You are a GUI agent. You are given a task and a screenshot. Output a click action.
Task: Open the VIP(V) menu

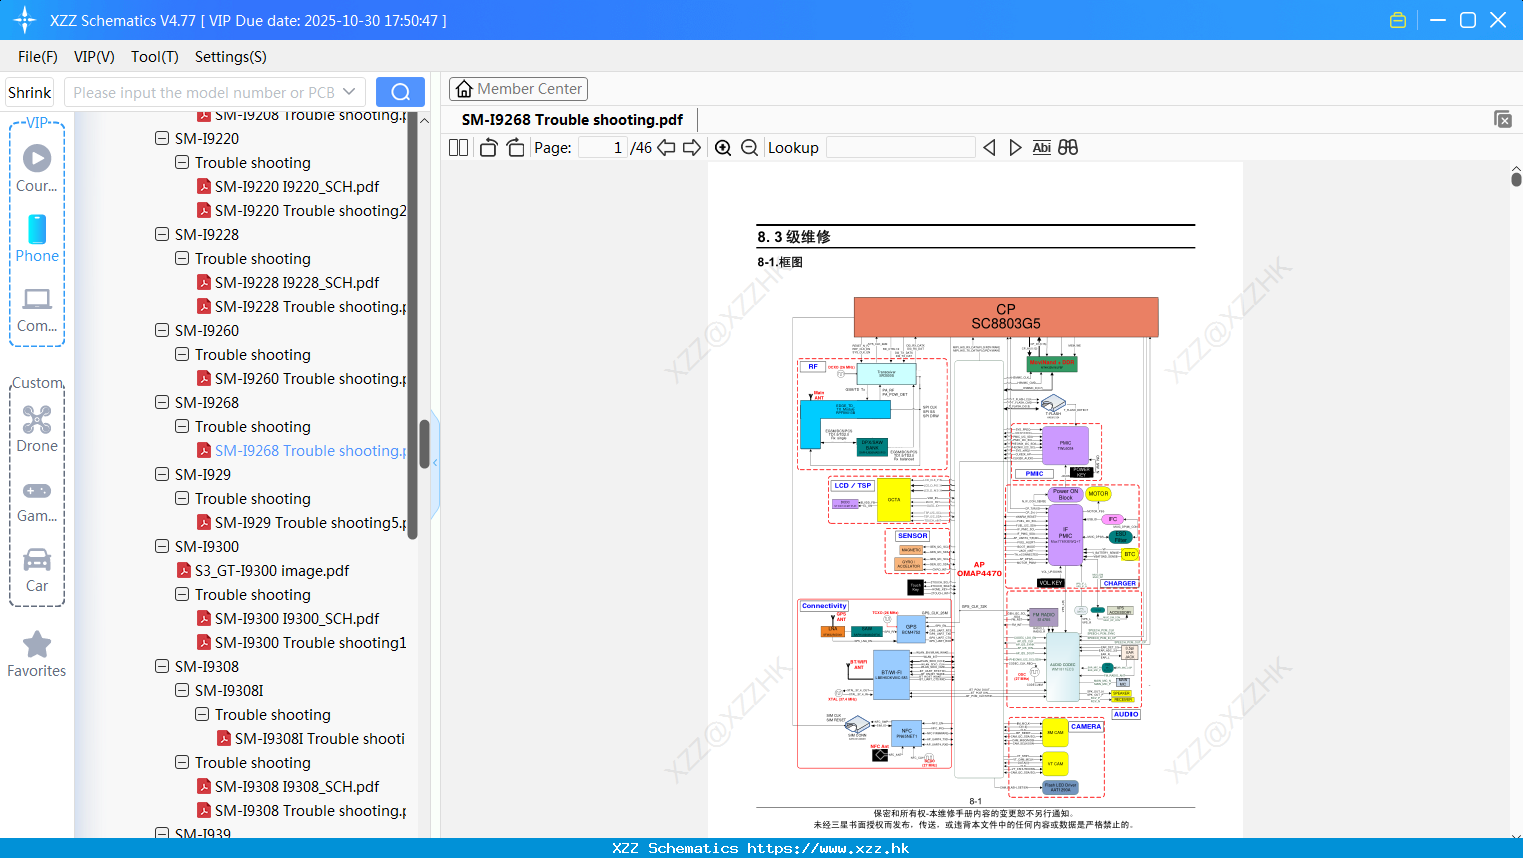94,57
